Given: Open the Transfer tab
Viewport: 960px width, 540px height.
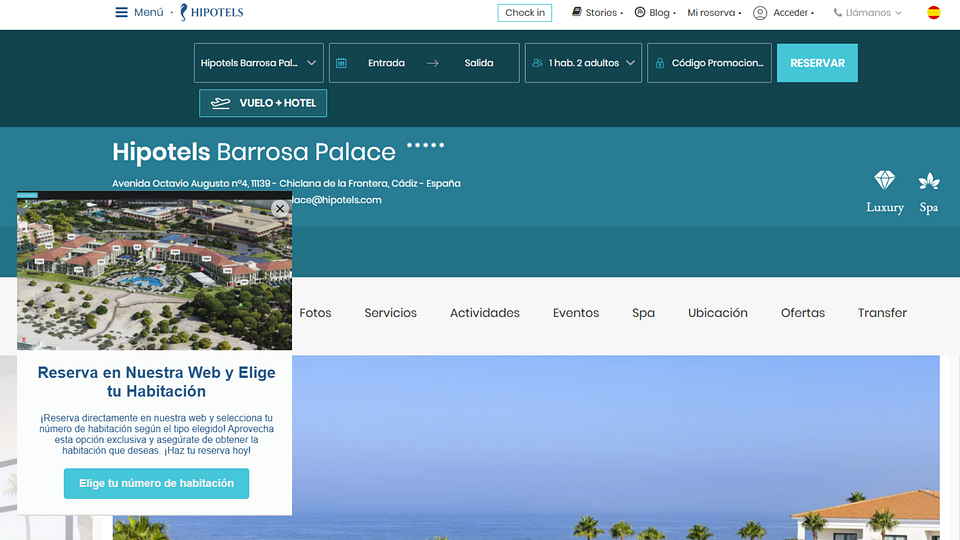Looking at the screenshot, I should (882, 313).
